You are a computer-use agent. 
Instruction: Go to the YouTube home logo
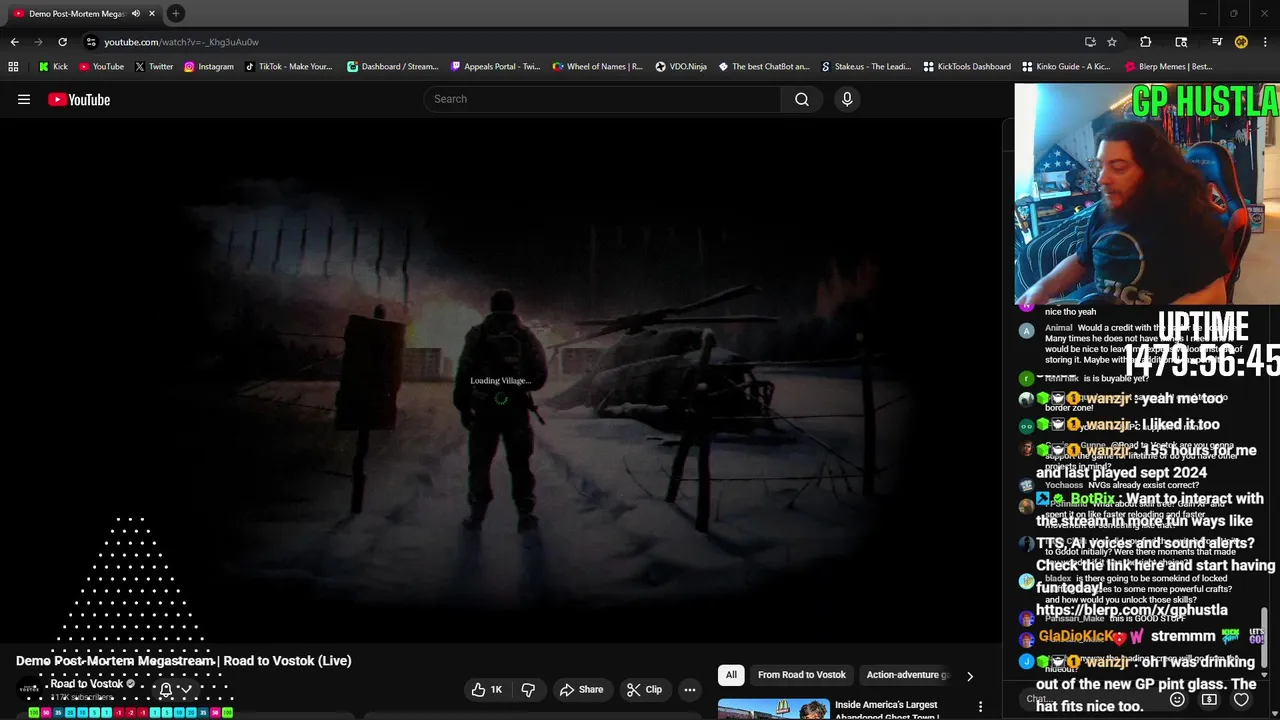[79, 99]
